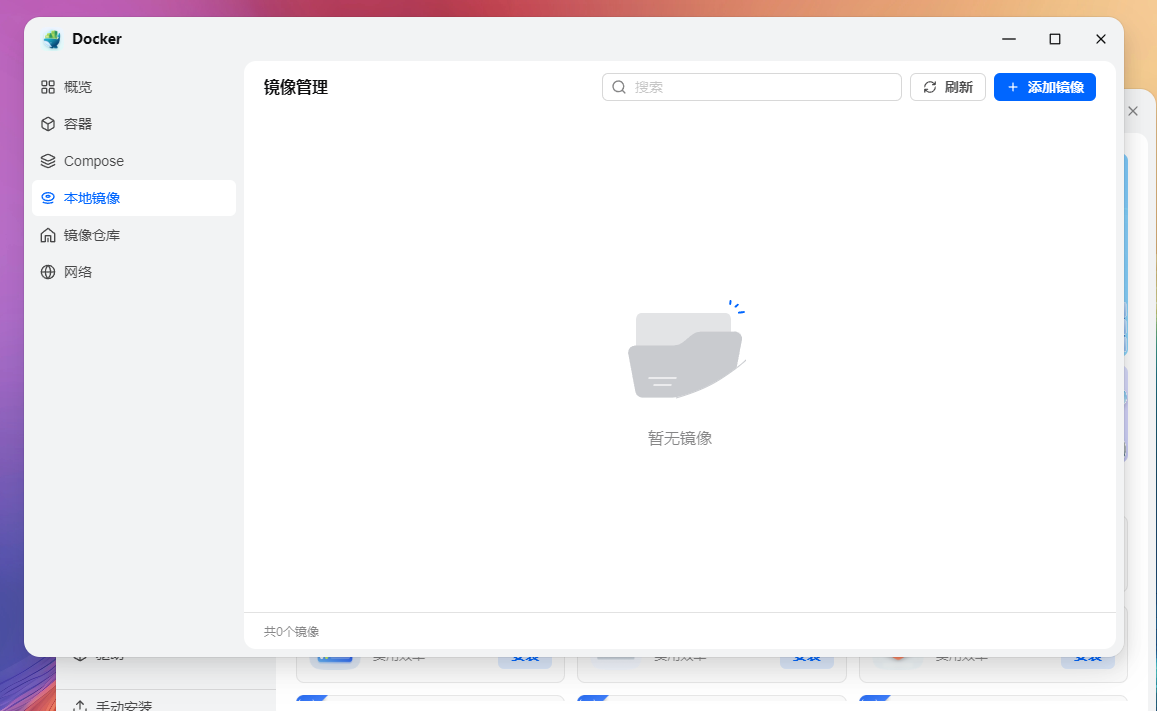
Task: Click the 共0个镜像 status text
Action: 290,631
